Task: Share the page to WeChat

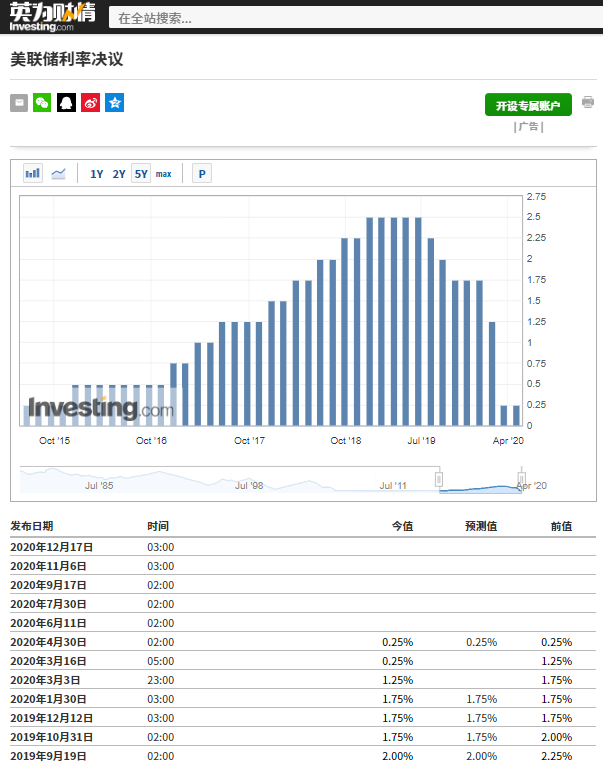Action: [x=42, y=103]
